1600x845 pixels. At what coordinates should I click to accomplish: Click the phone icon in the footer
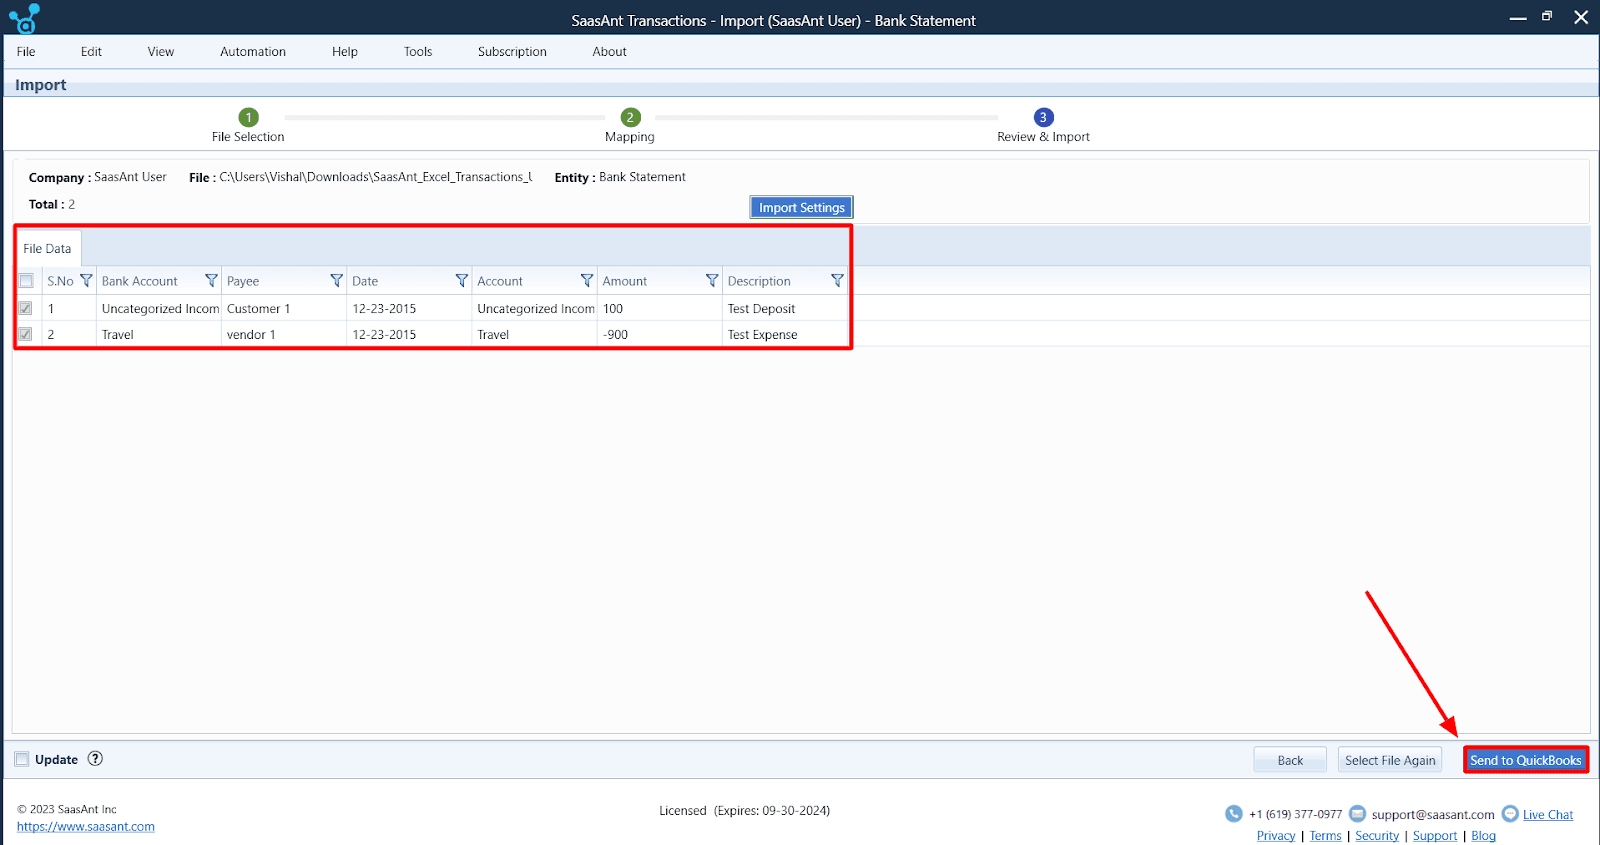pos(1234,814)
